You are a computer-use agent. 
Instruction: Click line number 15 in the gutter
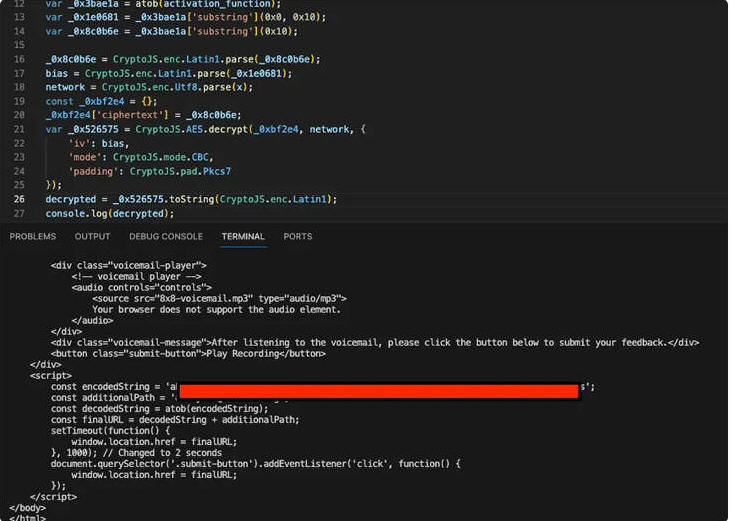(x=19, y=45)
